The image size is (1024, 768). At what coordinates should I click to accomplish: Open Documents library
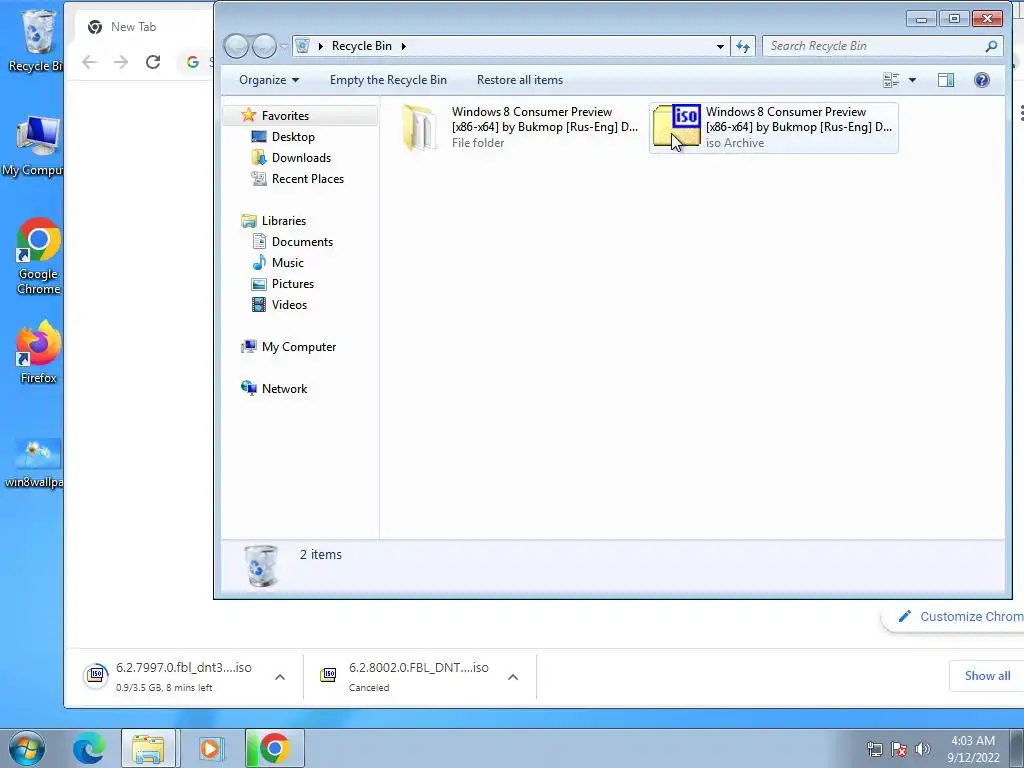(302, 242)
